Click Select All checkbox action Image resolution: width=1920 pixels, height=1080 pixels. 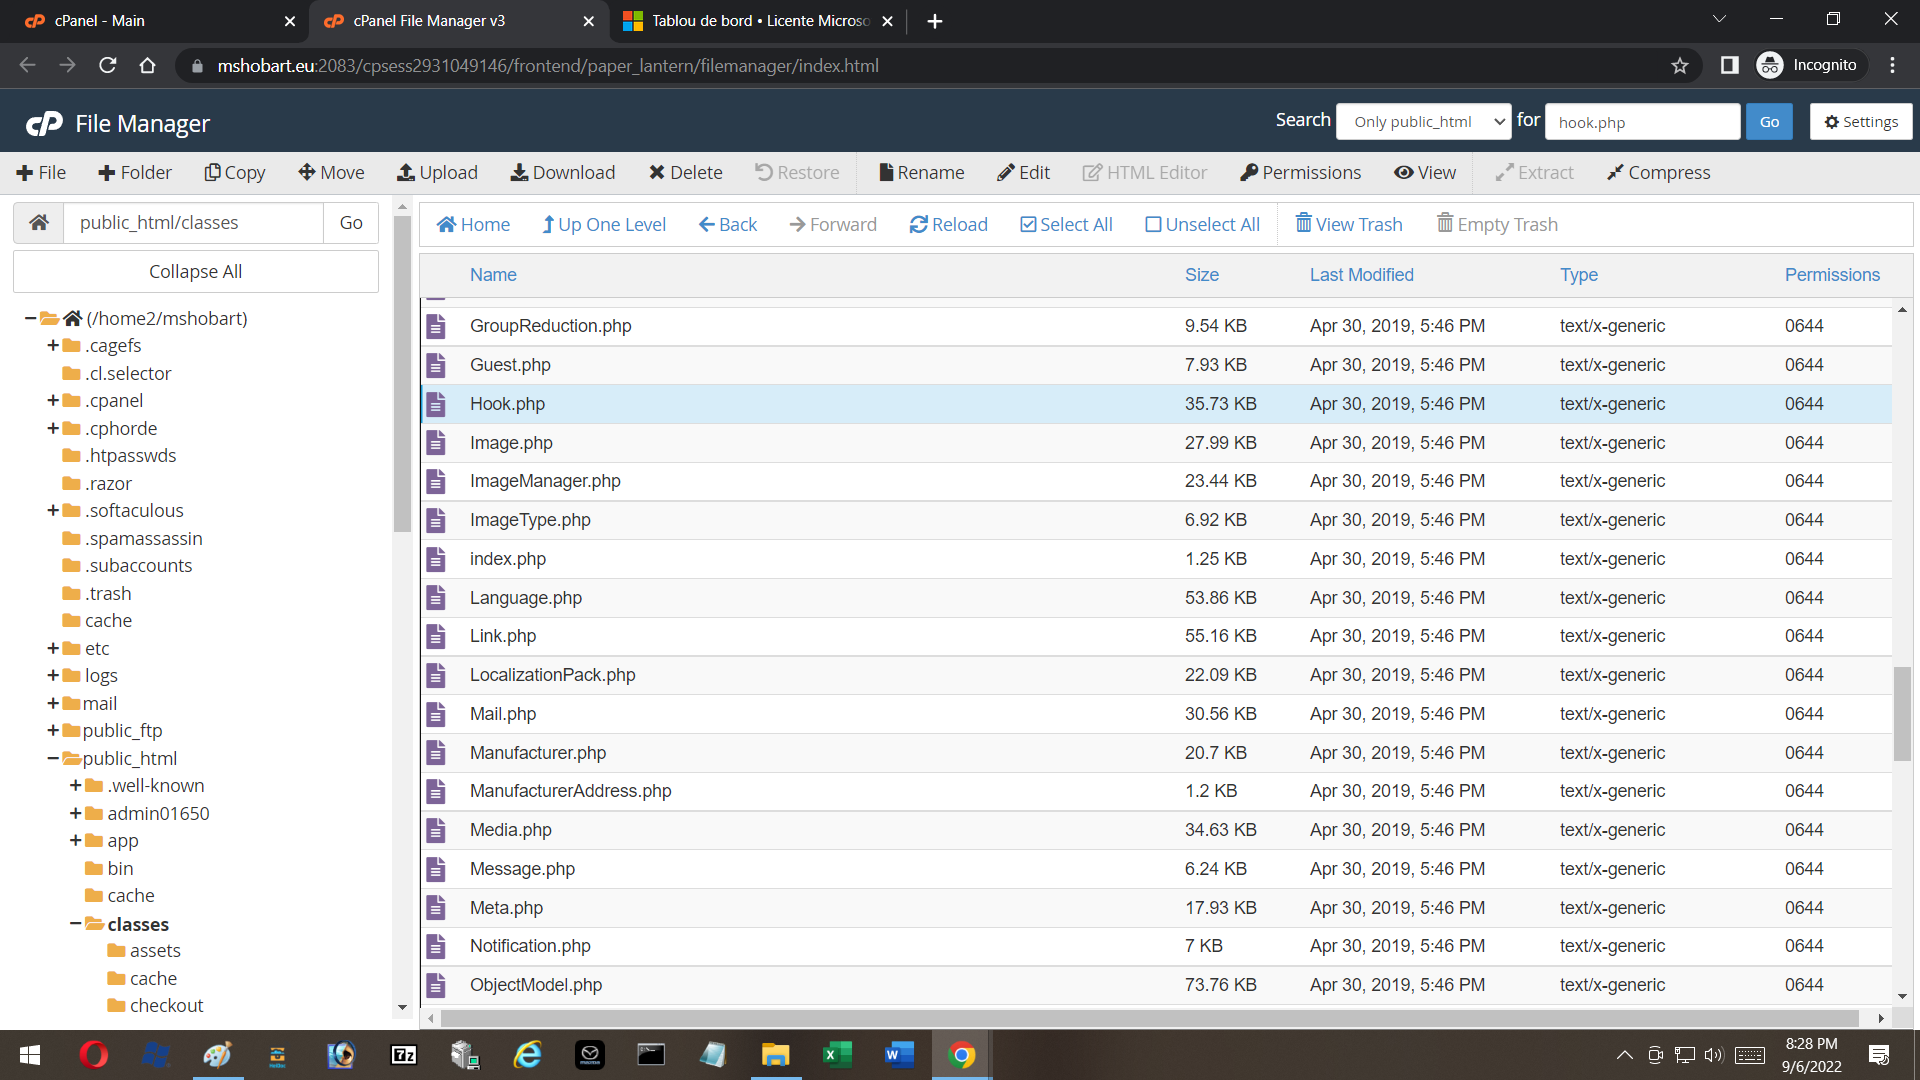pos(1066,224)
